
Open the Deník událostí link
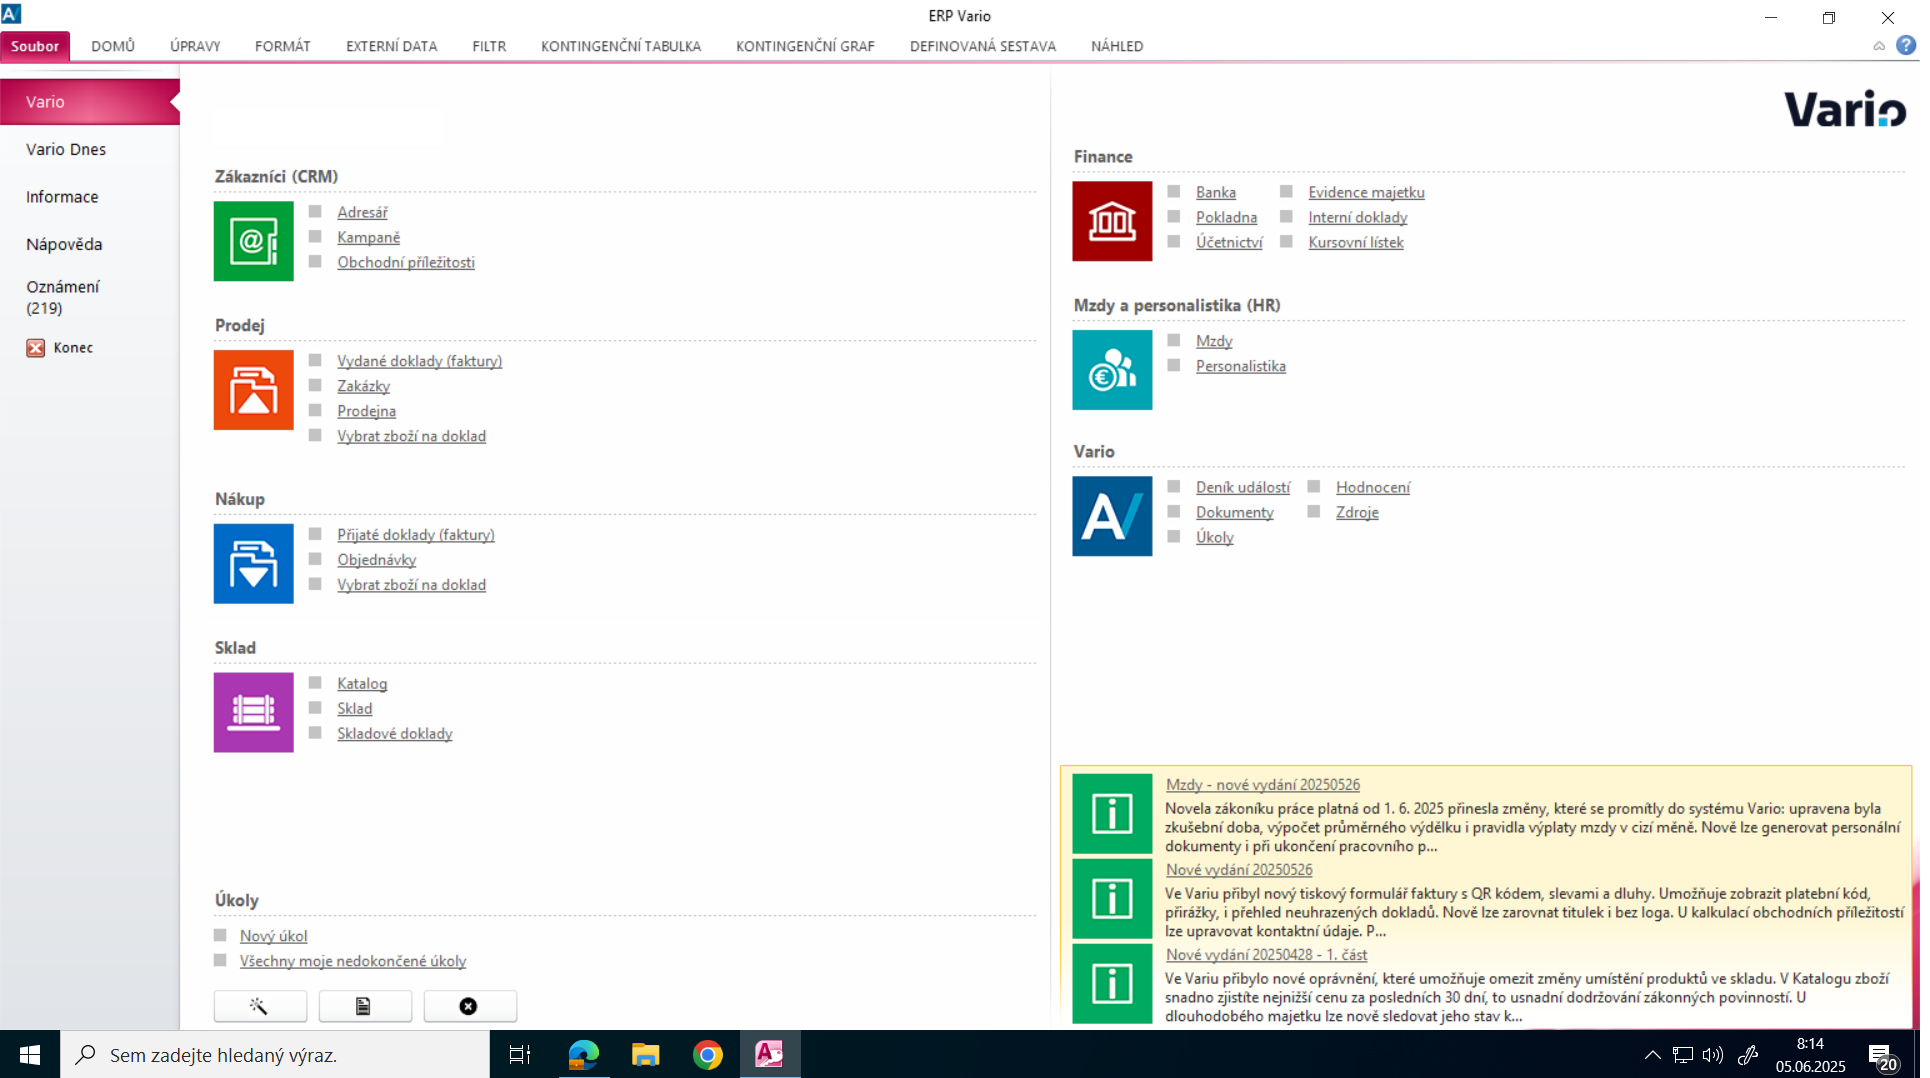pos(1243,487)
